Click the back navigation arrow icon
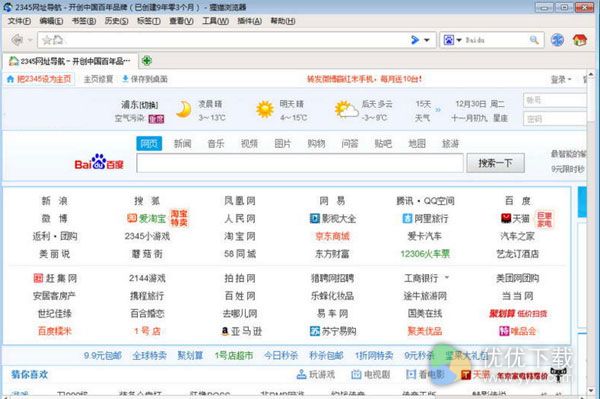 coord(16,40)
